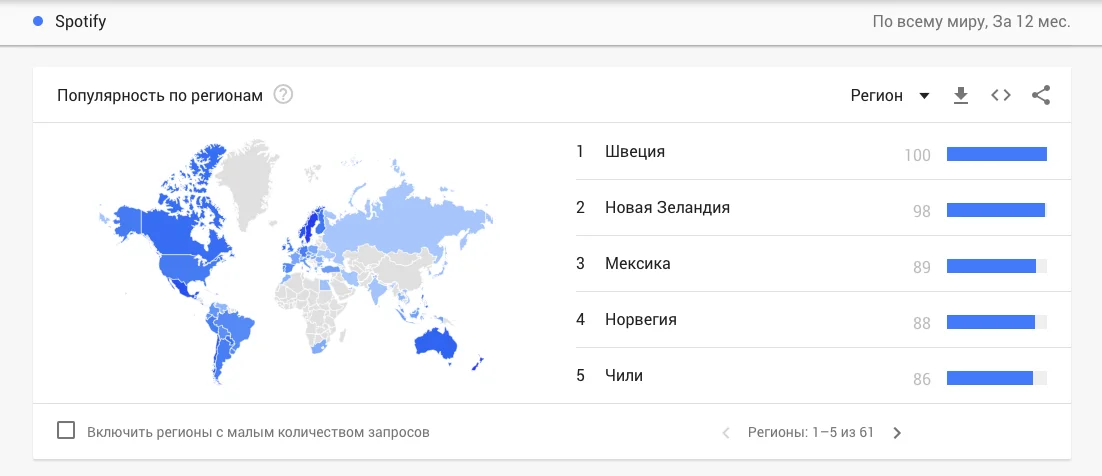Select Новая Зеландия row
This screenshot has height=476, width=1102.
pos(667,208)
